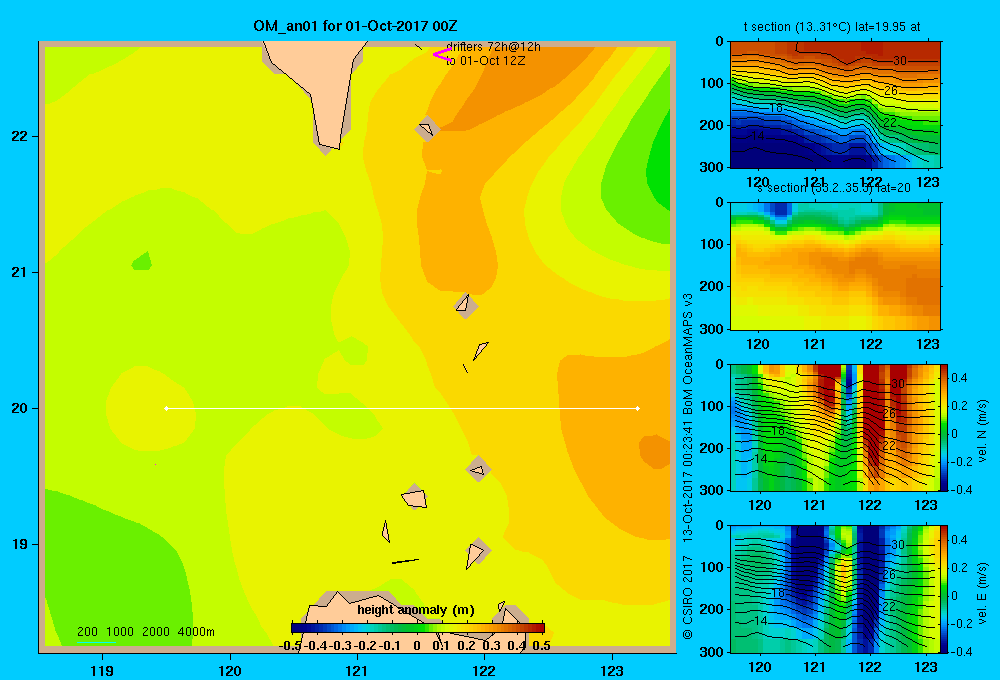Screen dimensions: 1000x680
Task: Click latitude label 22 on main map
Action: pos(20,137)
